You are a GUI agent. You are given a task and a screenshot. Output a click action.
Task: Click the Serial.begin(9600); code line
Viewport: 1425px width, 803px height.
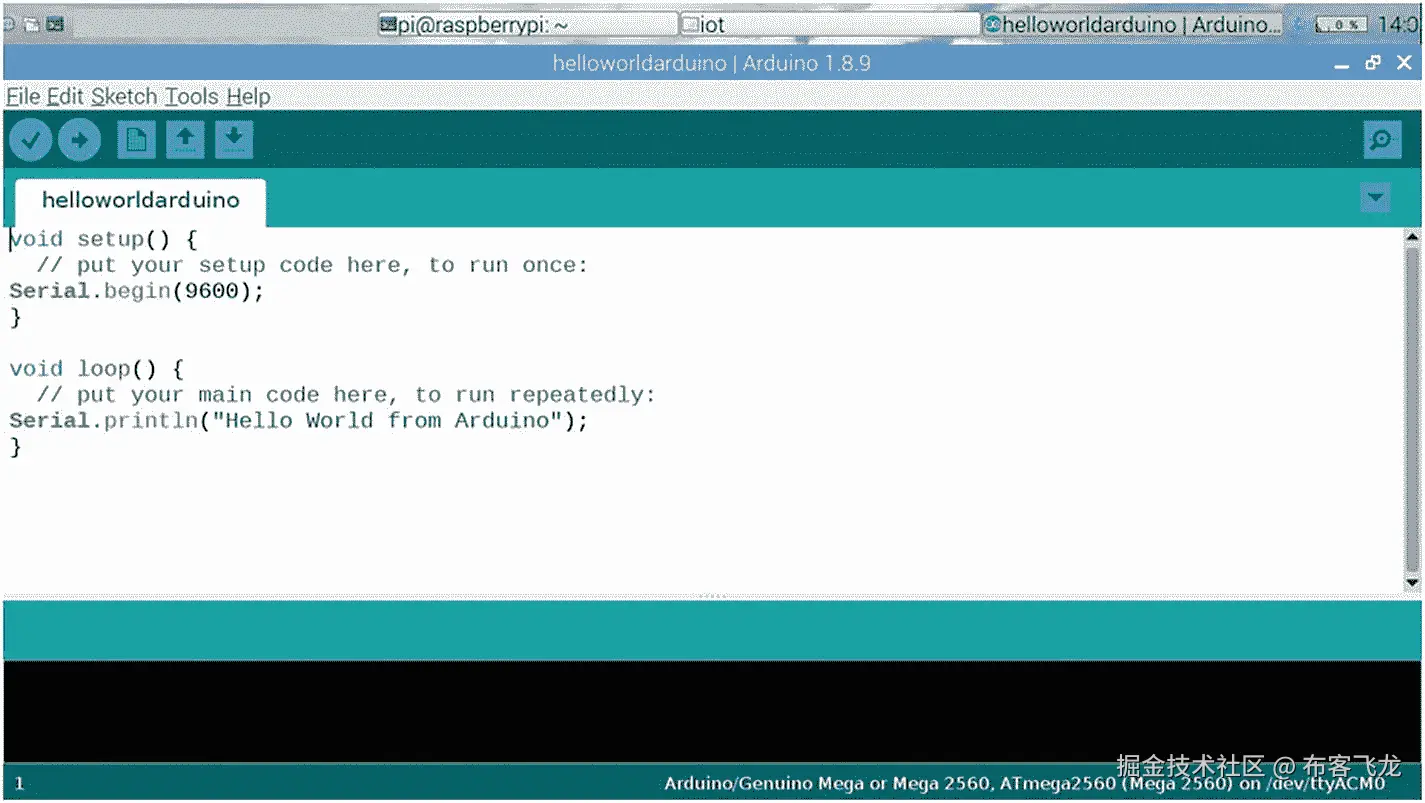(136, 291)
